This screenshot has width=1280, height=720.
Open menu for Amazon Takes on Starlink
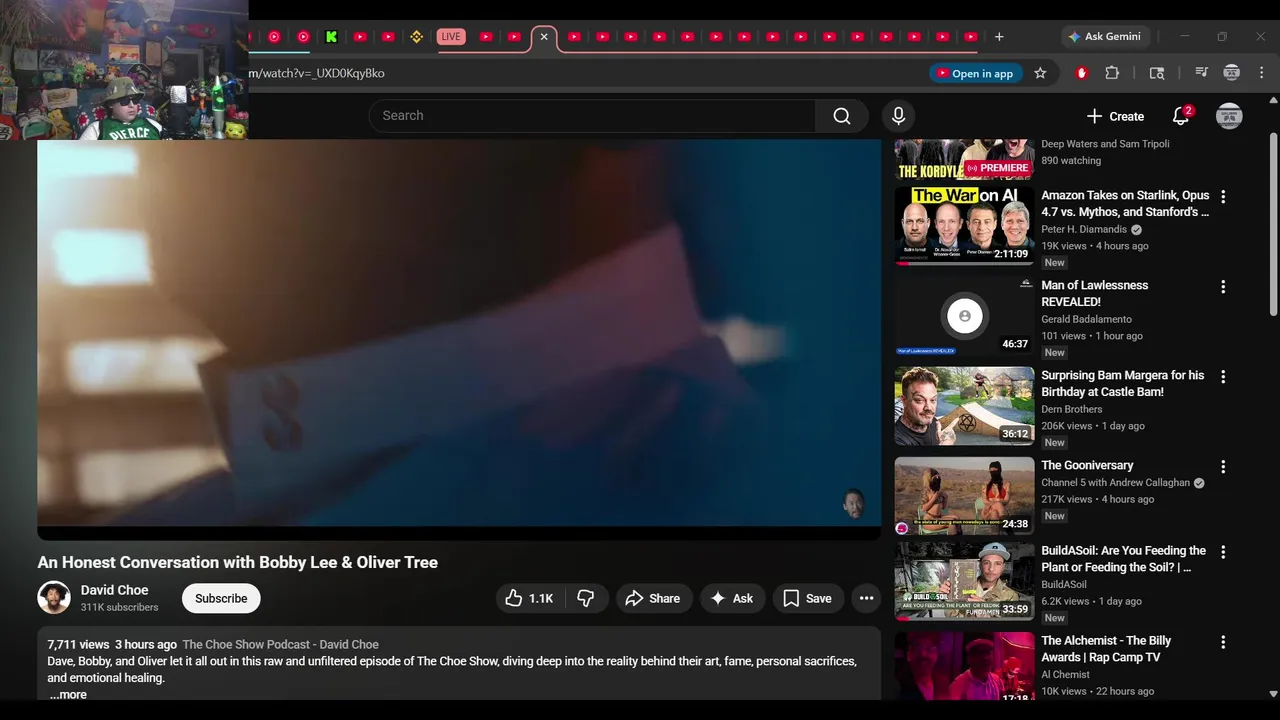click(x=1222, y=197)
